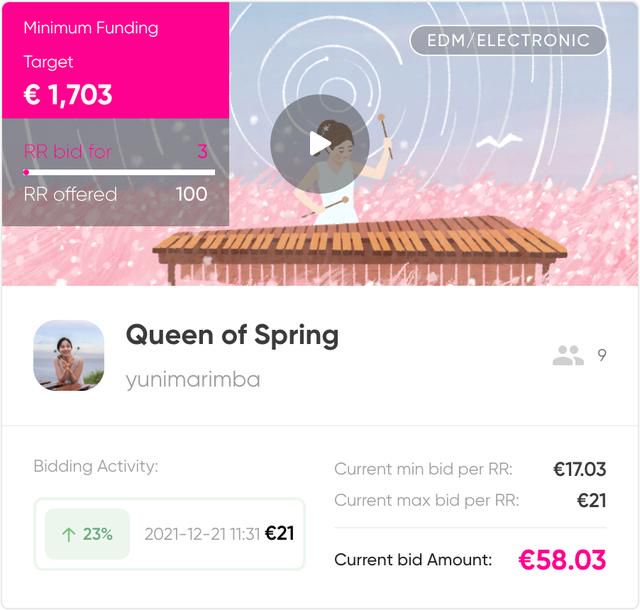
Task: Click the pink progress bar handle dot
Action: pos(26,172)
